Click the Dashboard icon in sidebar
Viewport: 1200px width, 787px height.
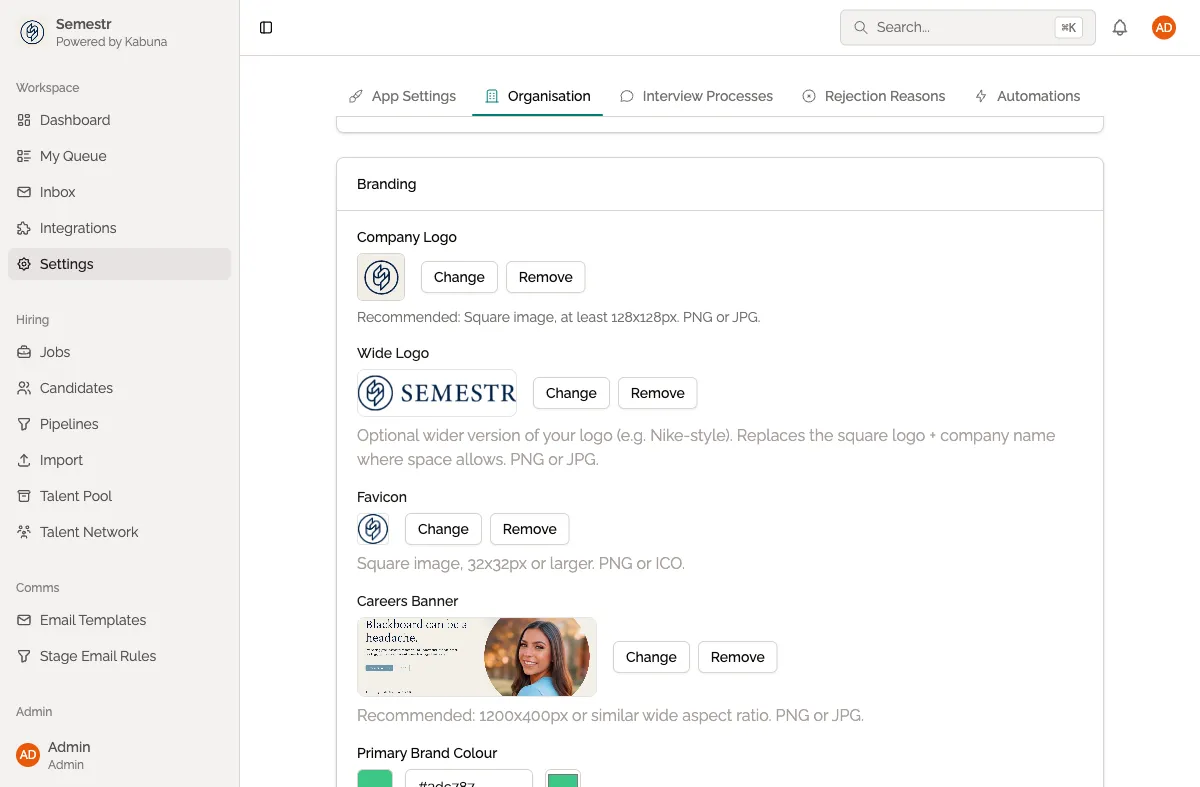pos(24,120)
